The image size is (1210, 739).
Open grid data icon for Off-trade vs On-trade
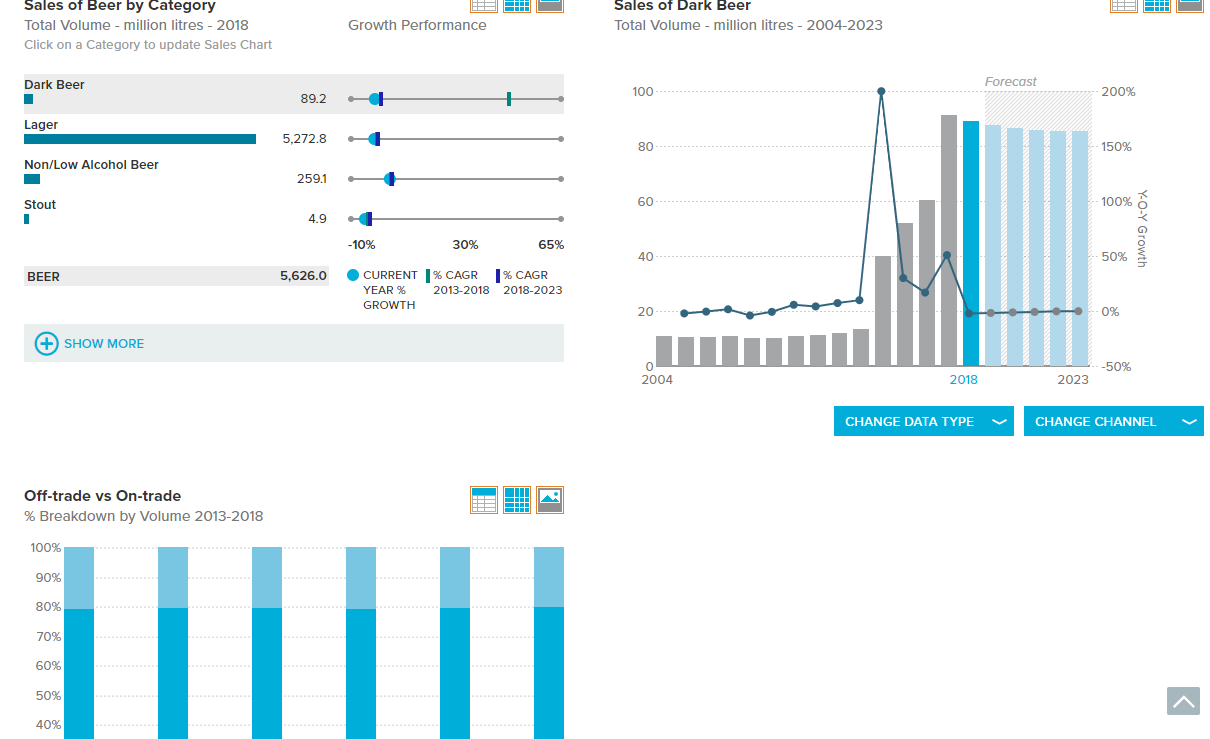coord(517,500)
